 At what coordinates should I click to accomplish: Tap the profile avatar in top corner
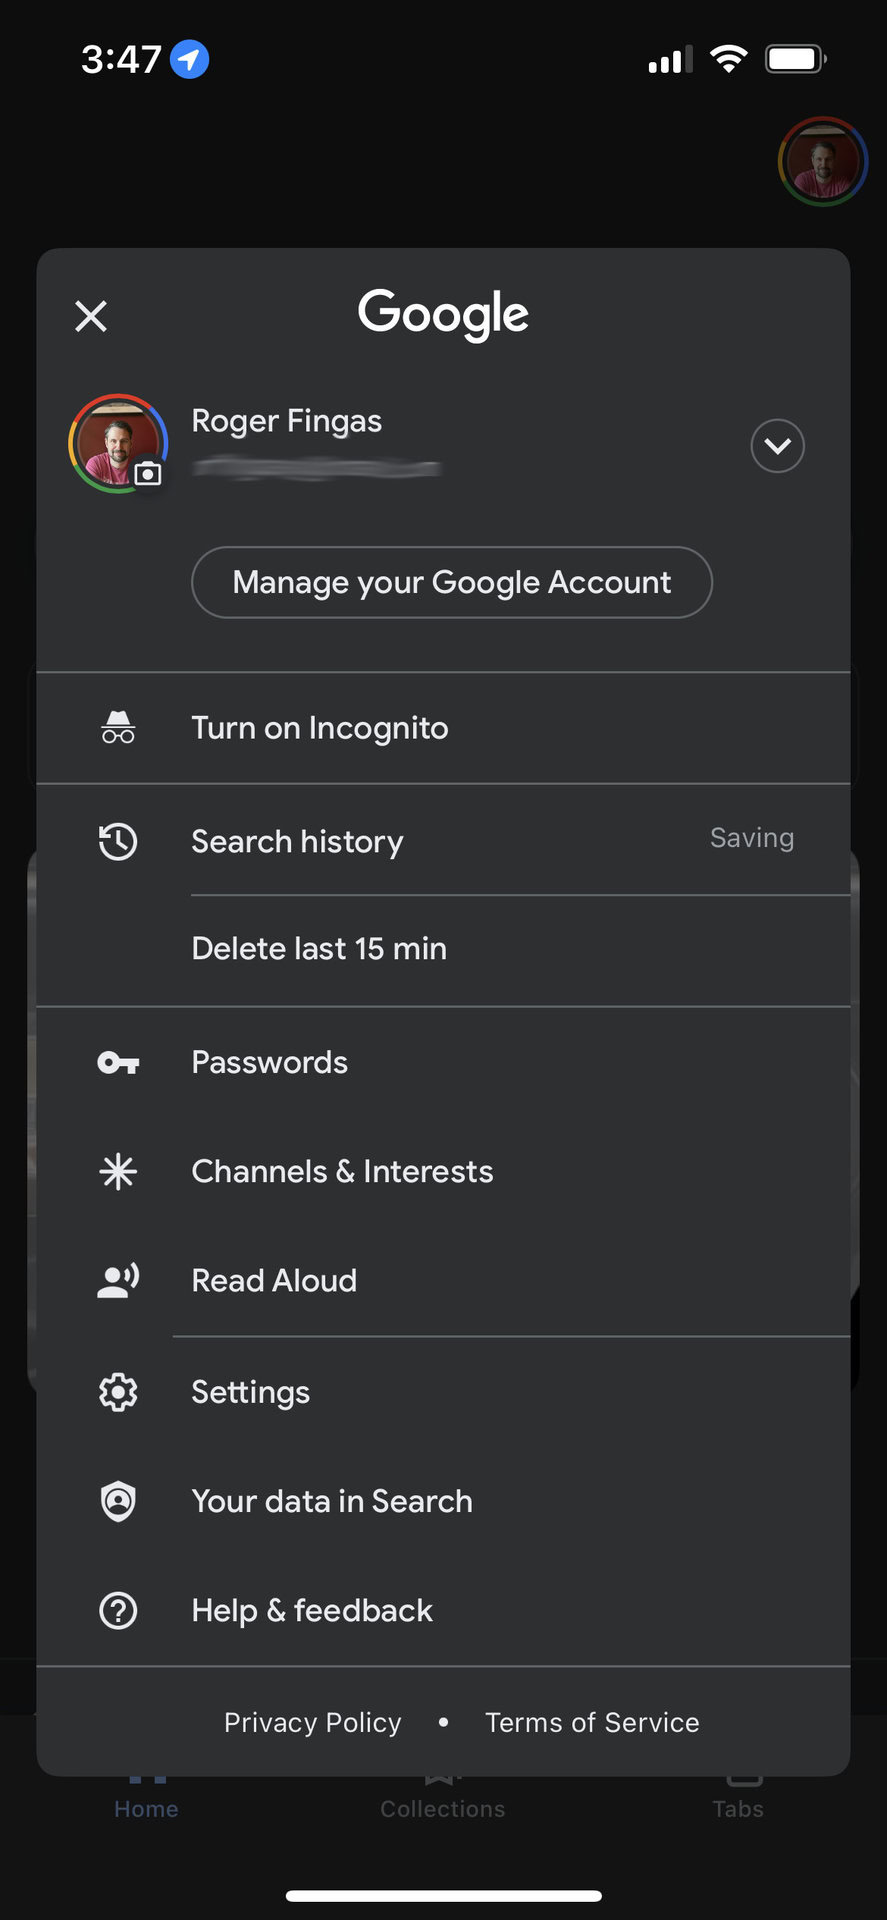[822, 161]
